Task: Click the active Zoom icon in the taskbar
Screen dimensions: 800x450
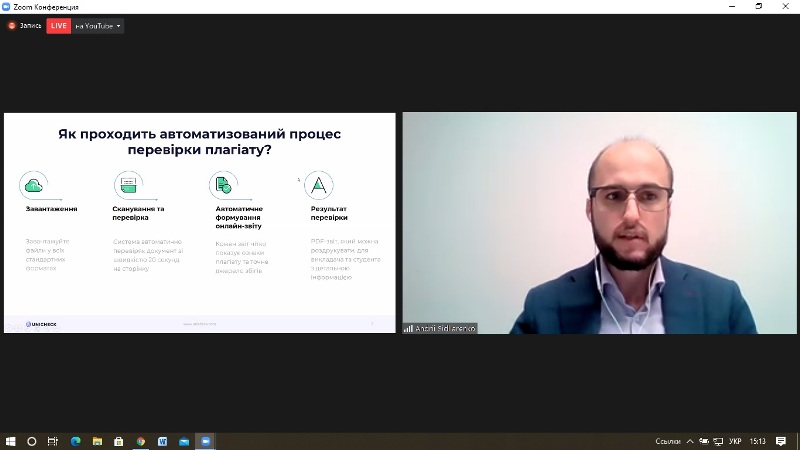Action: tap(206, 441)
